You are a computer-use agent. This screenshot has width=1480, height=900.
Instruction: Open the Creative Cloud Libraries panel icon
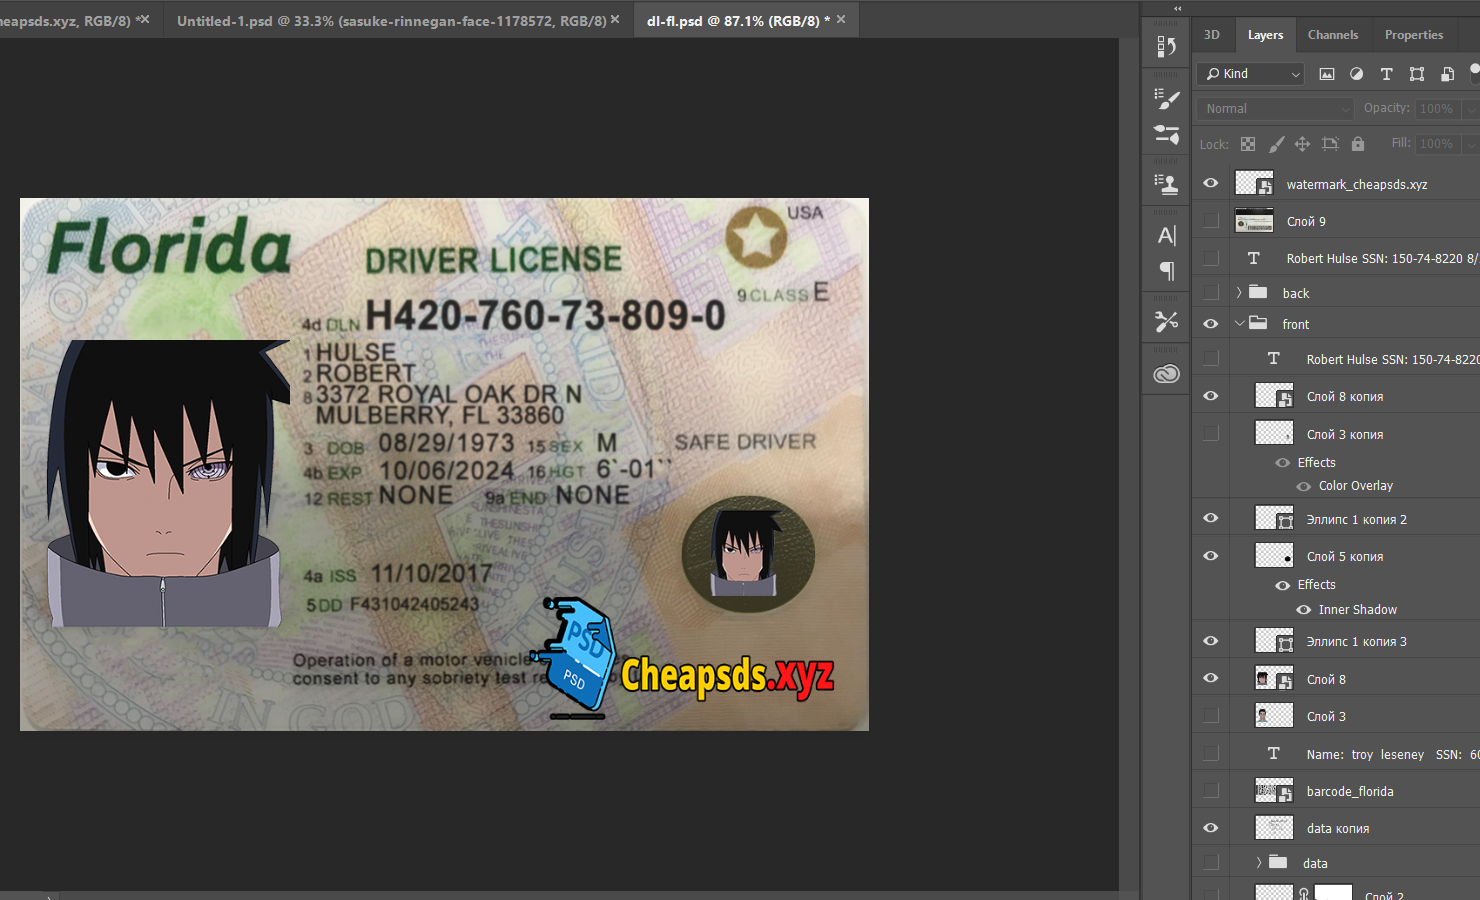click(1166, 374)
